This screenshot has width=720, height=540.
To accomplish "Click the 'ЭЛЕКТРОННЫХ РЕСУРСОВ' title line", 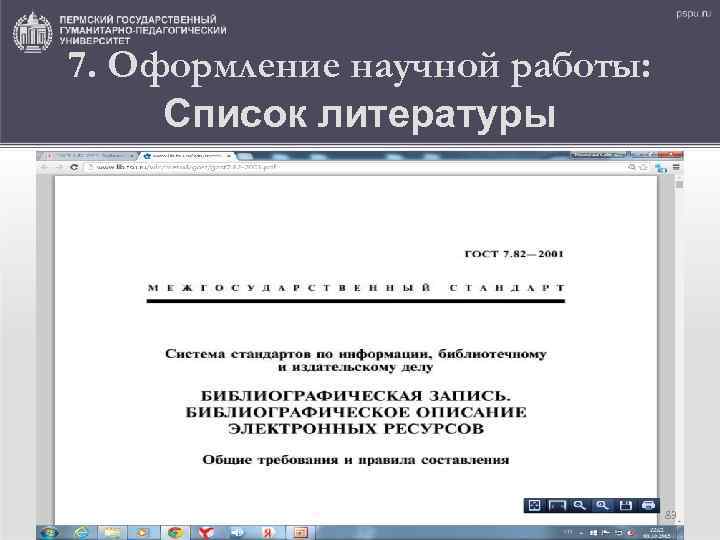I will [x=356, y=429].
